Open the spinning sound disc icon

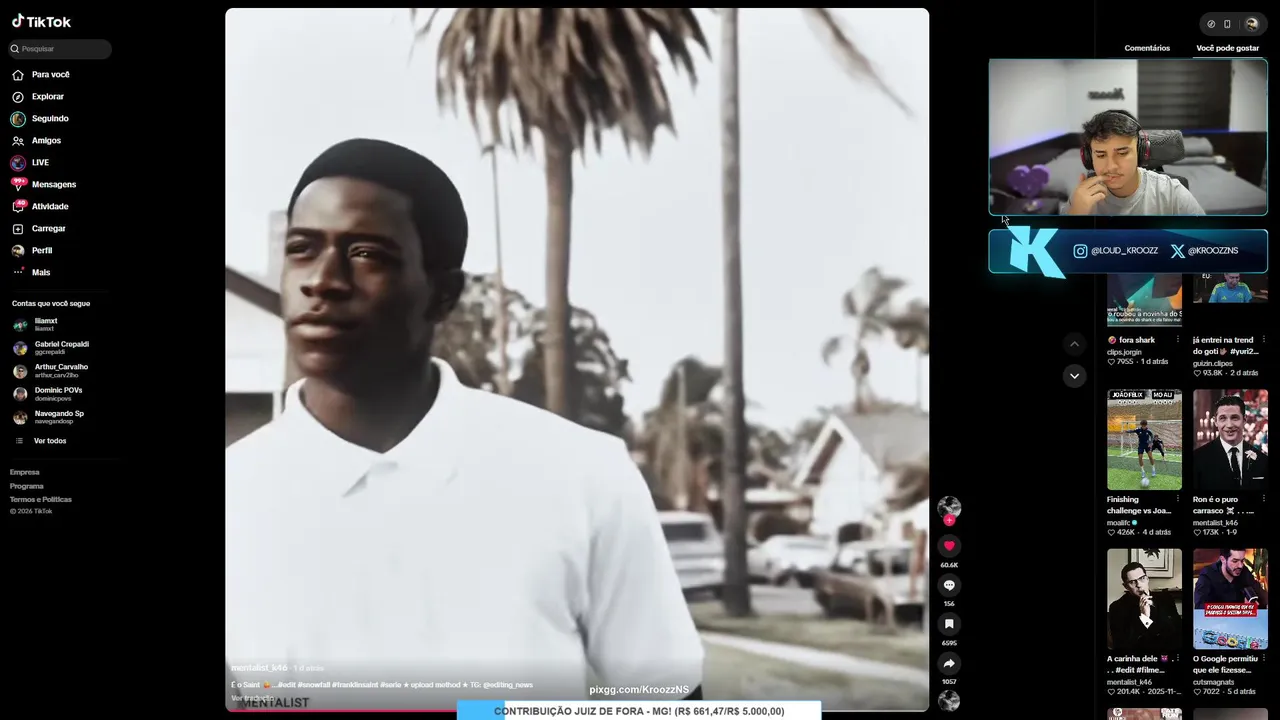coord(949,701)
